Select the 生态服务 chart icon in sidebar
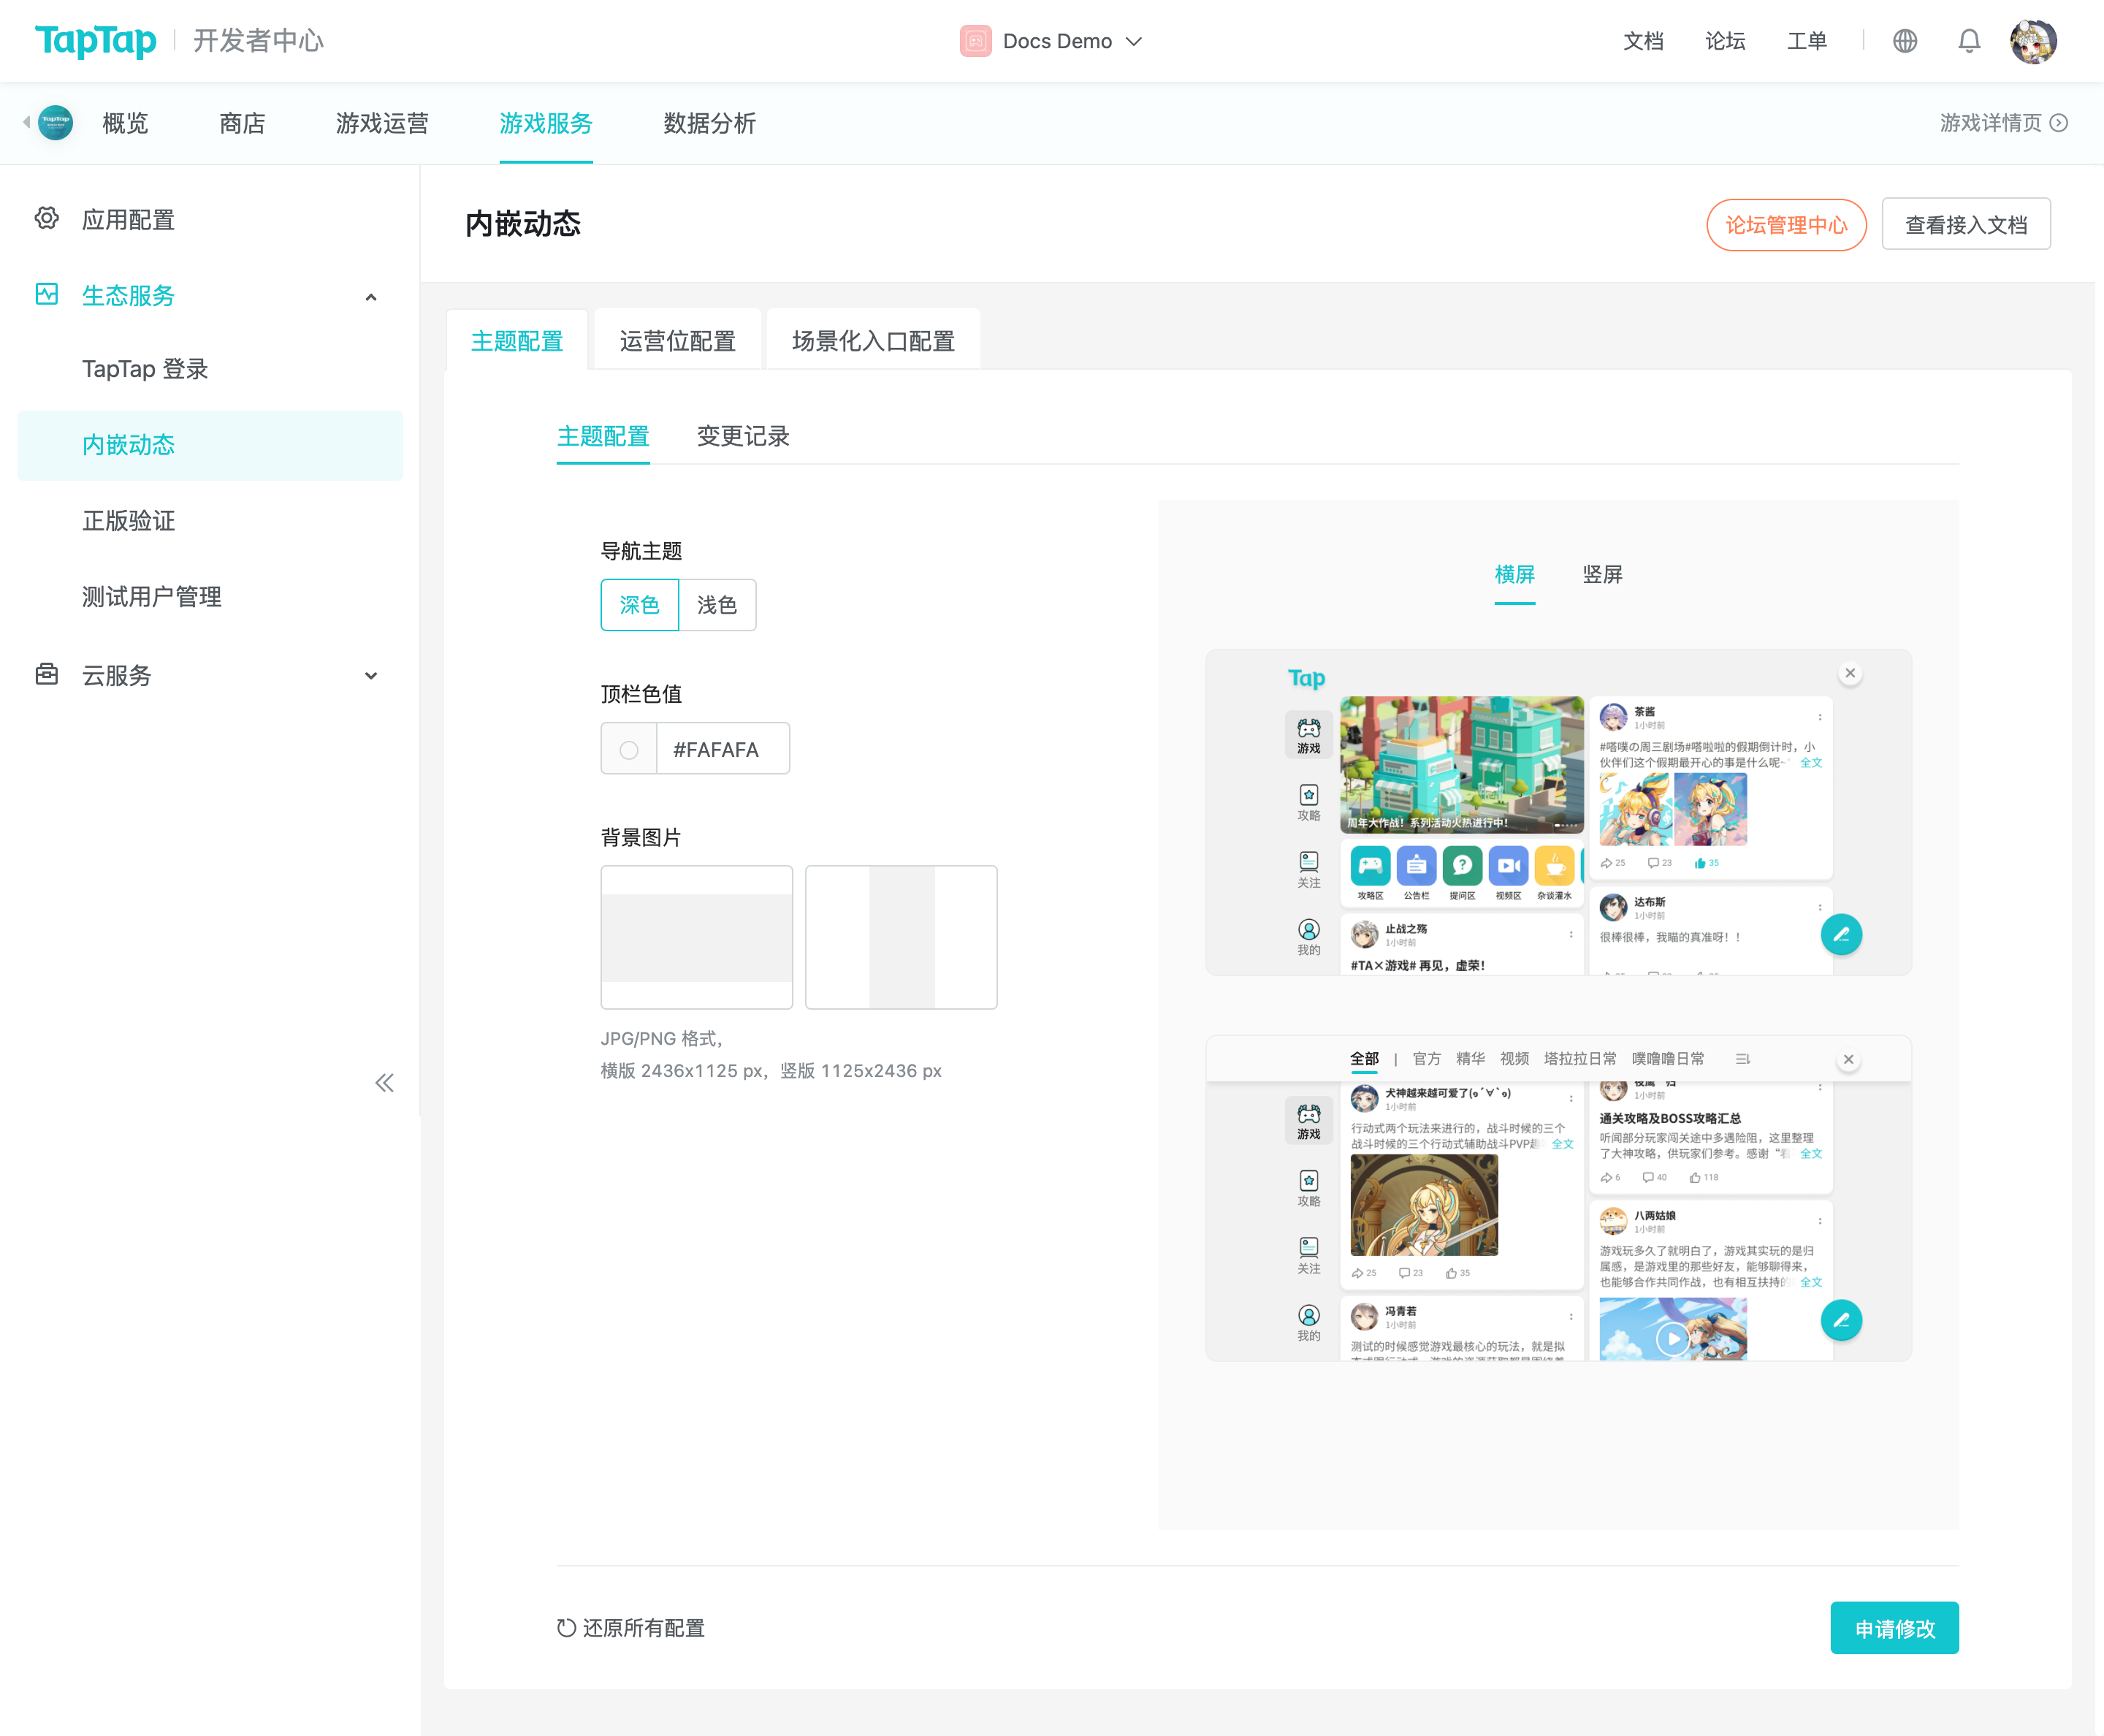 pyautogui.click(x=46, y=295)
